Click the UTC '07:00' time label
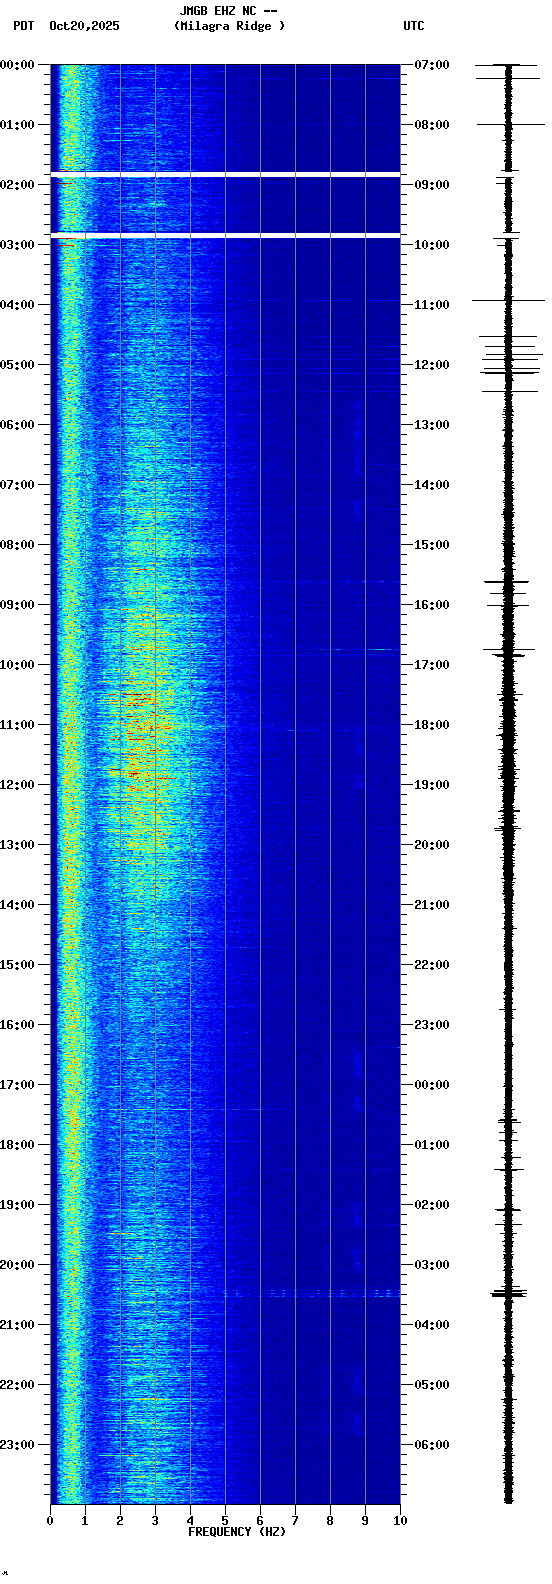The image size is (552, 1584). 432,65
